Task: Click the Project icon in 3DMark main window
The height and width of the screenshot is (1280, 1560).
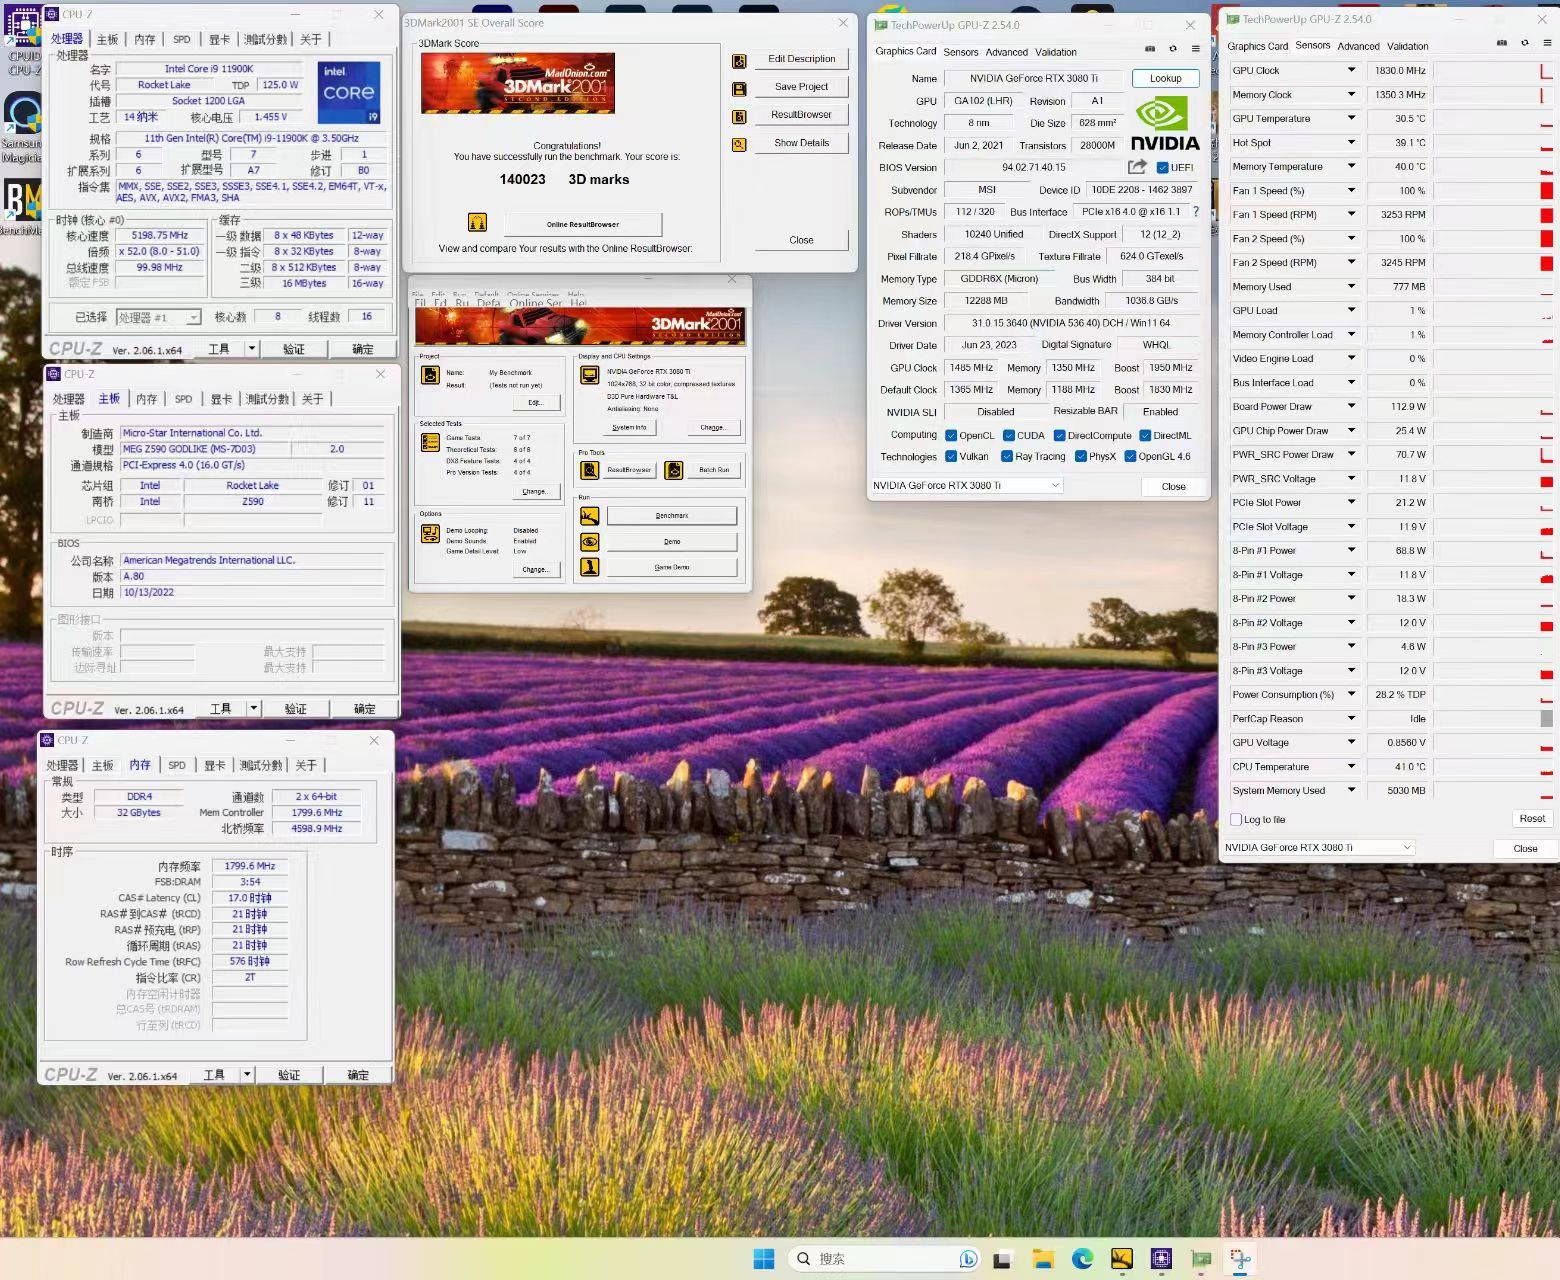Action: click(x=430, y=375)
